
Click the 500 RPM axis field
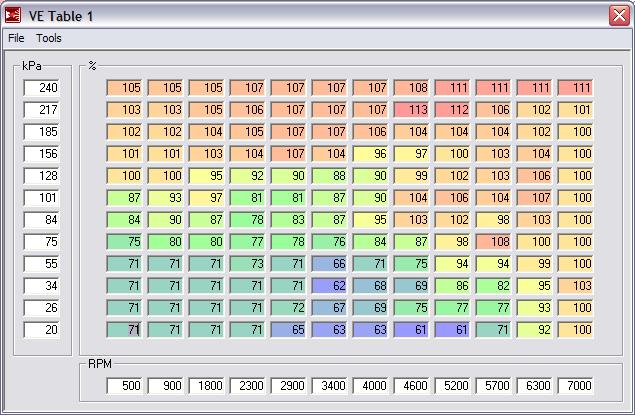[124, 386]
